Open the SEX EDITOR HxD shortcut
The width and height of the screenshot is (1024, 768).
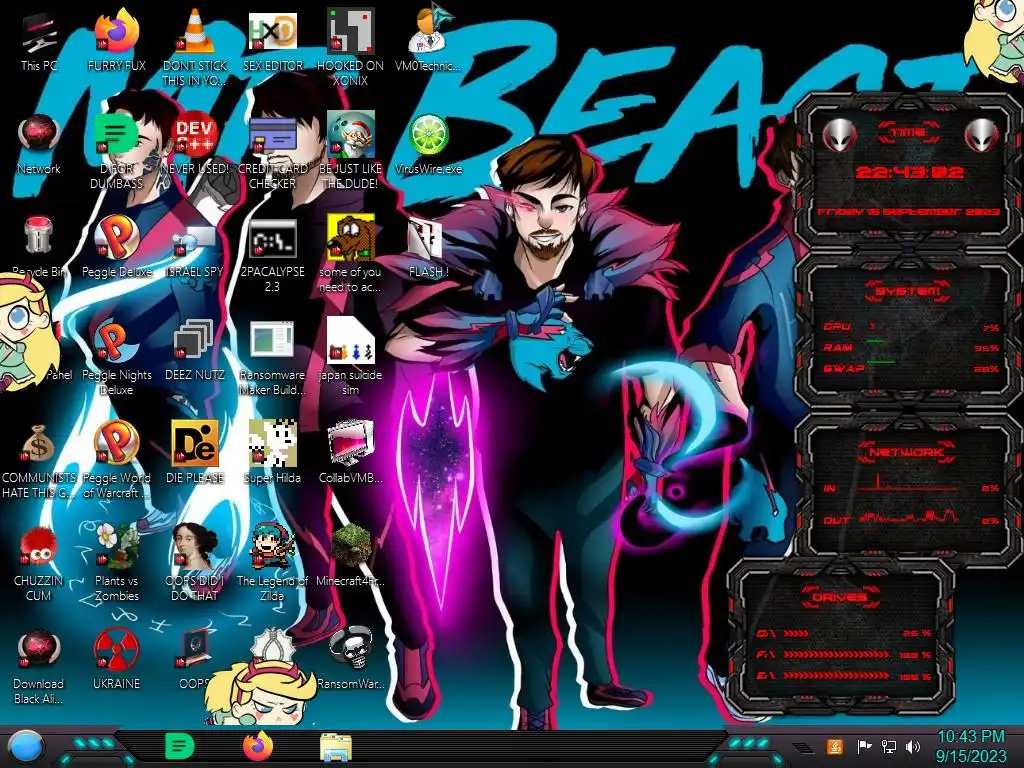coord(273,41)
